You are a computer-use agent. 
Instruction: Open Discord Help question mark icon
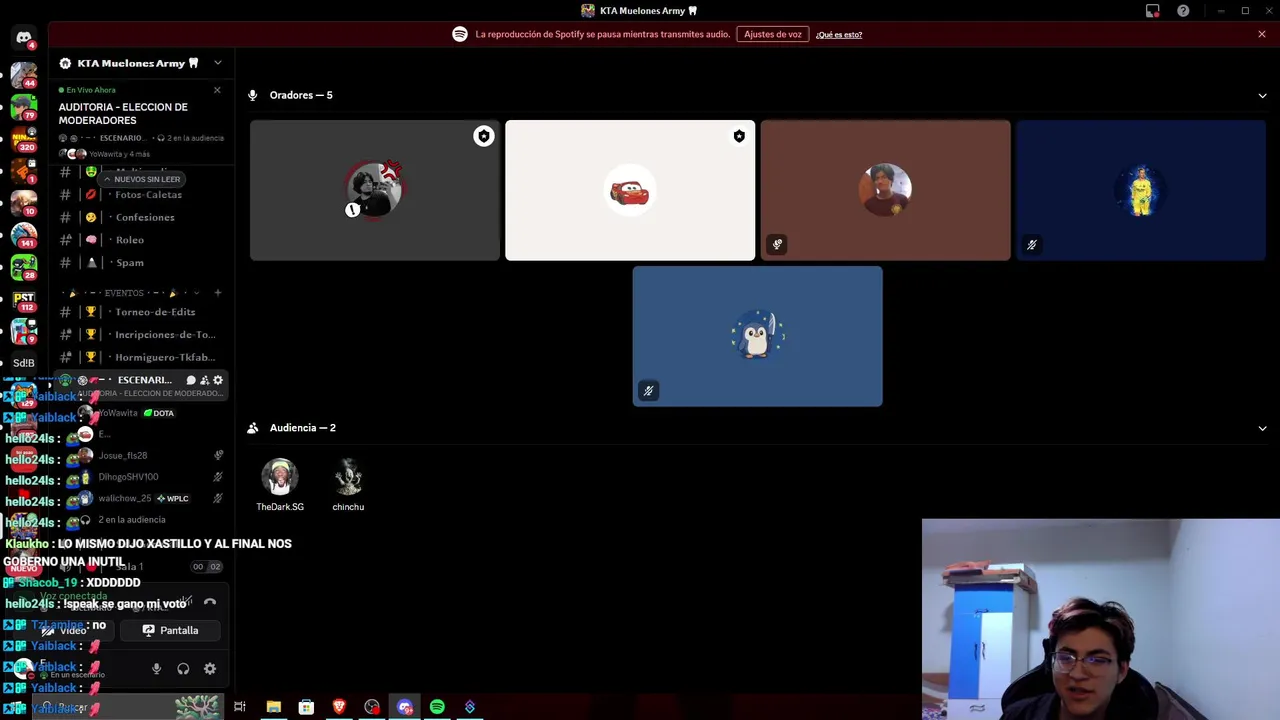pyautogui.click(x=1183, y=11)
